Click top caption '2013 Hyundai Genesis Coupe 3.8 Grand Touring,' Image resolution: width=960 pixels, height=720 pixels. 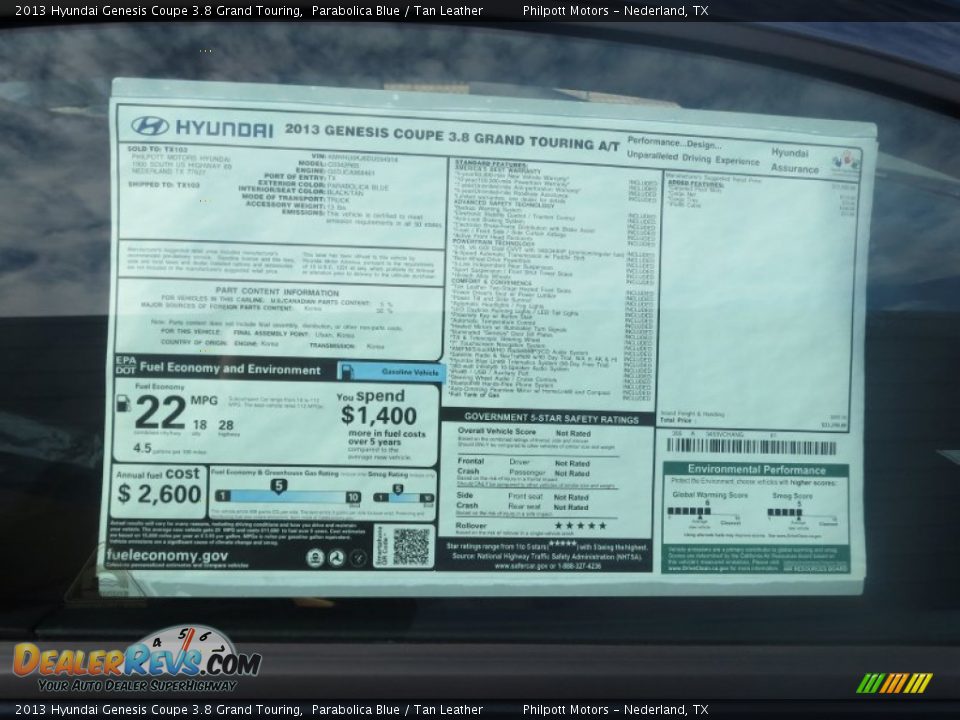pos(159,10)
